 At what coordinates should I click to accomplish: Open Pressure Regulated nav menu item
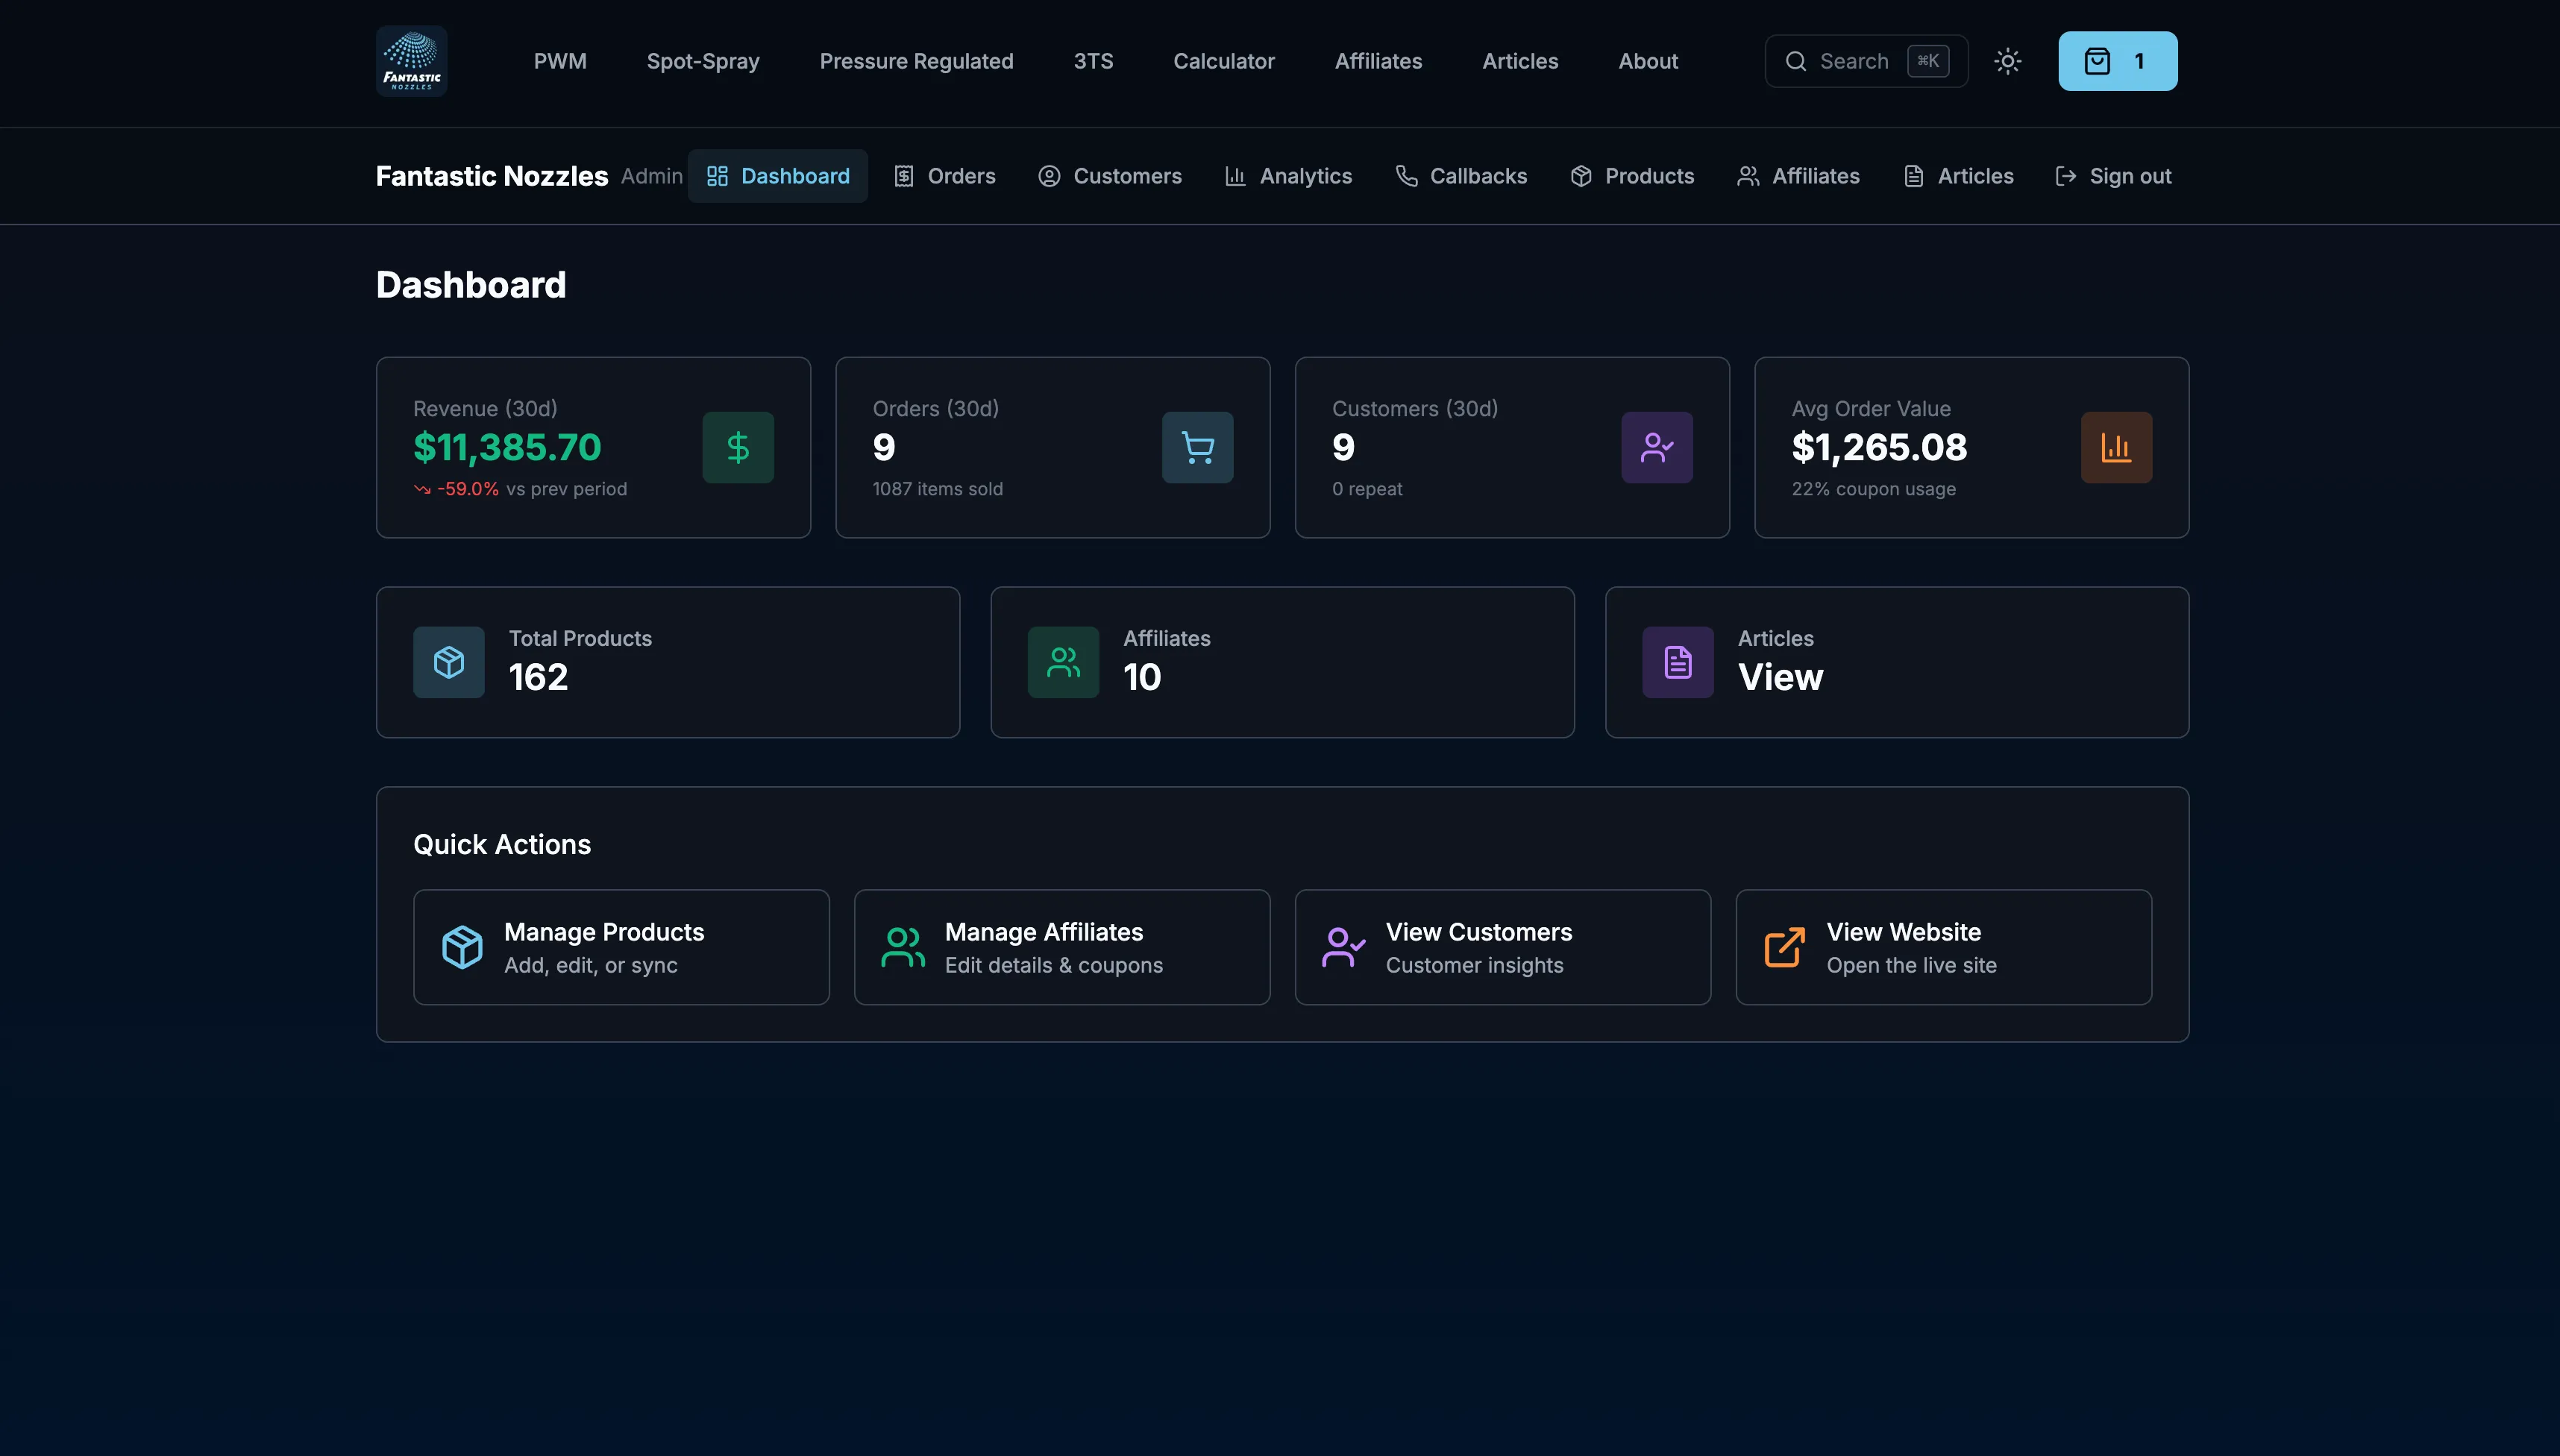coord(916,61)
